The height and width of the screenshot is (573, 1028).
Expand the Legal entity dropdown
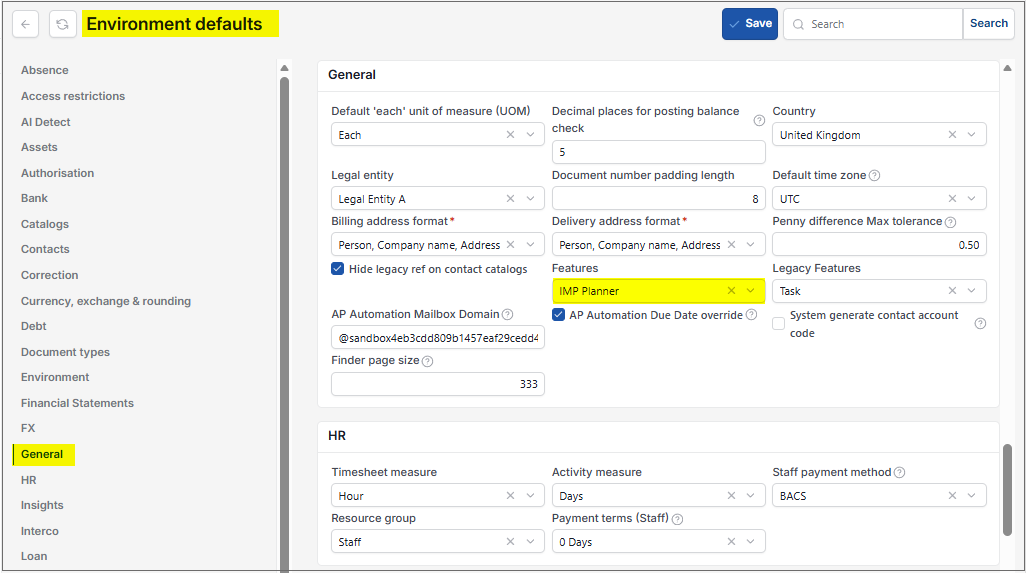530,199
